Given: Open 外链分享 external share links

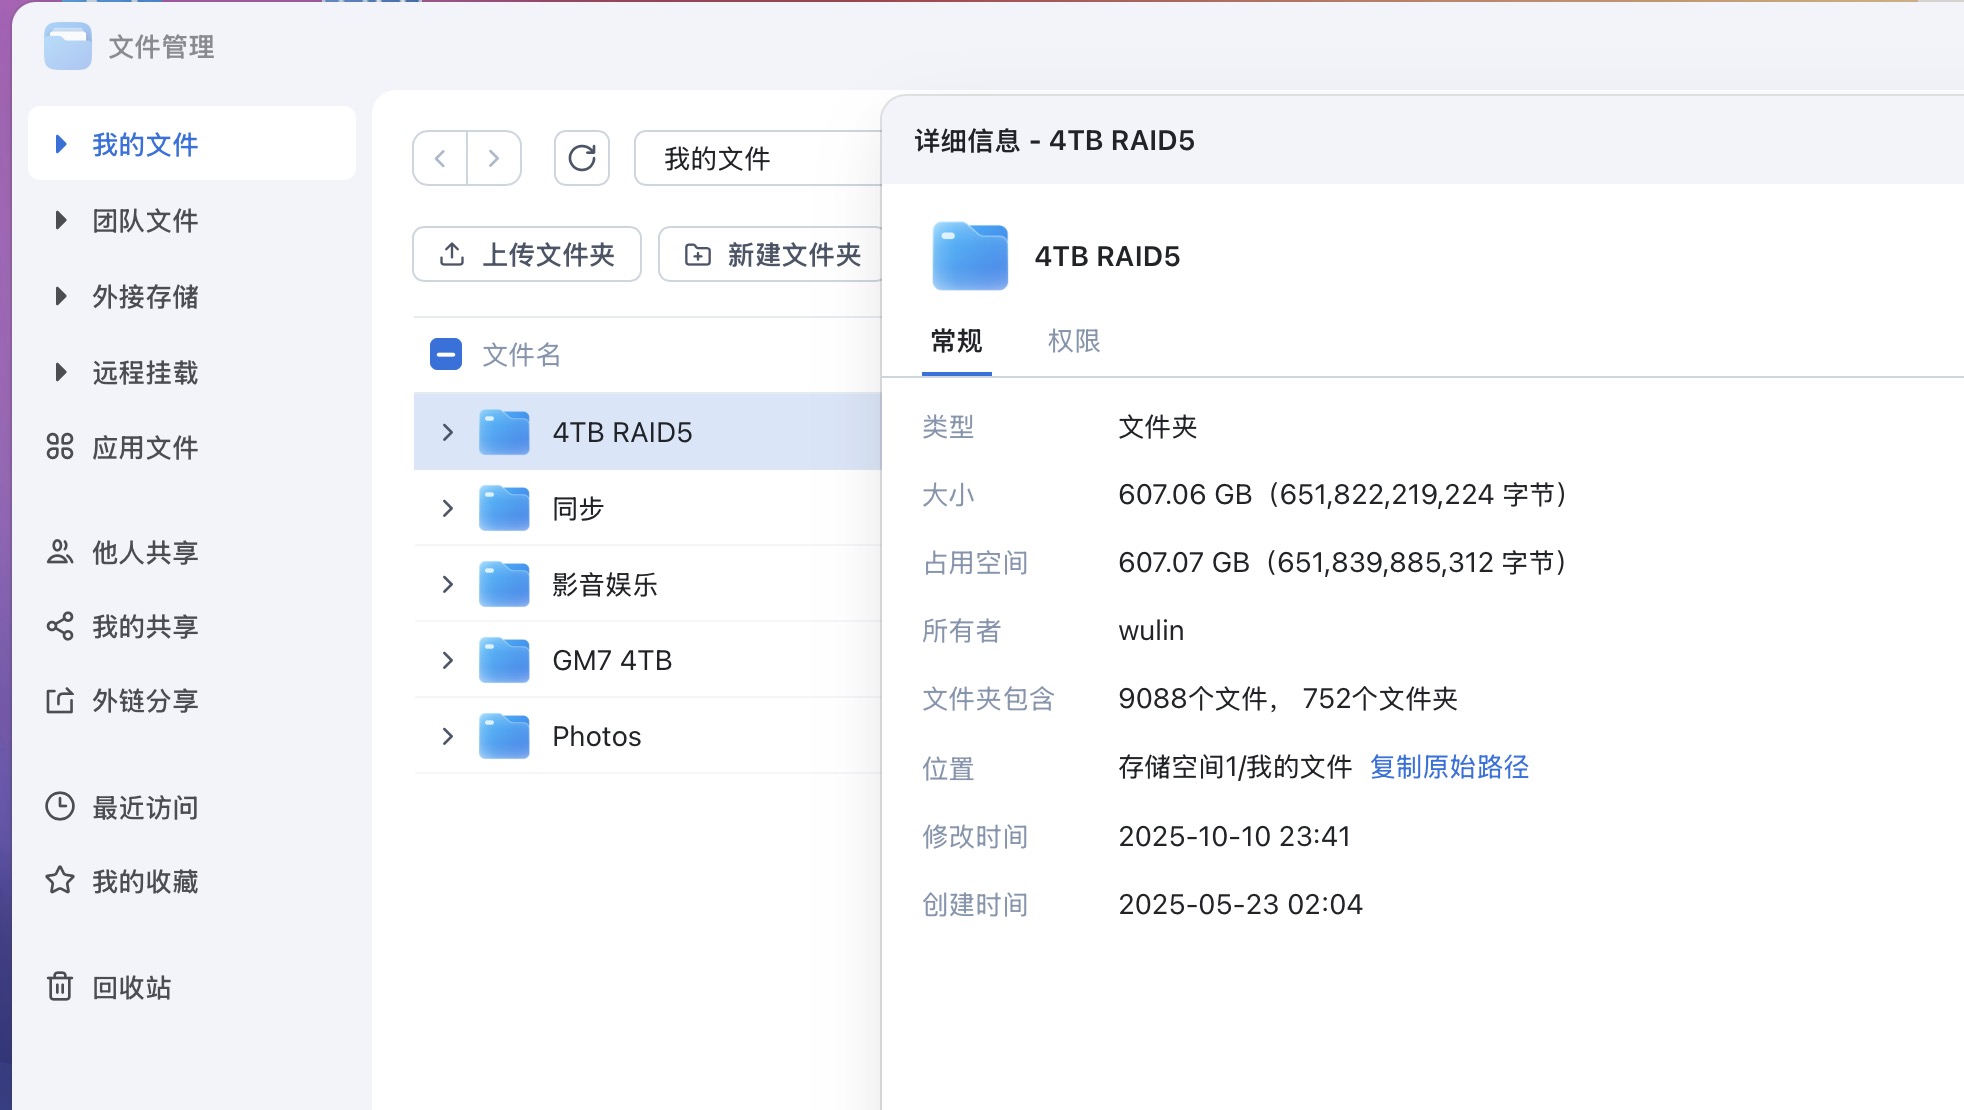Looking at the screenshot, I should (144, 701).
